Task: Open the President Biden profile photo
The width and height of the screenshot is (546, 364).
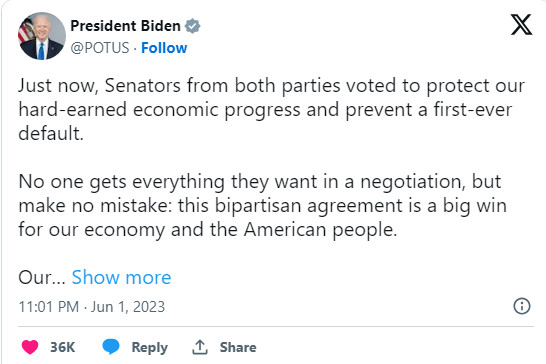Action: [x=42, y=36]
